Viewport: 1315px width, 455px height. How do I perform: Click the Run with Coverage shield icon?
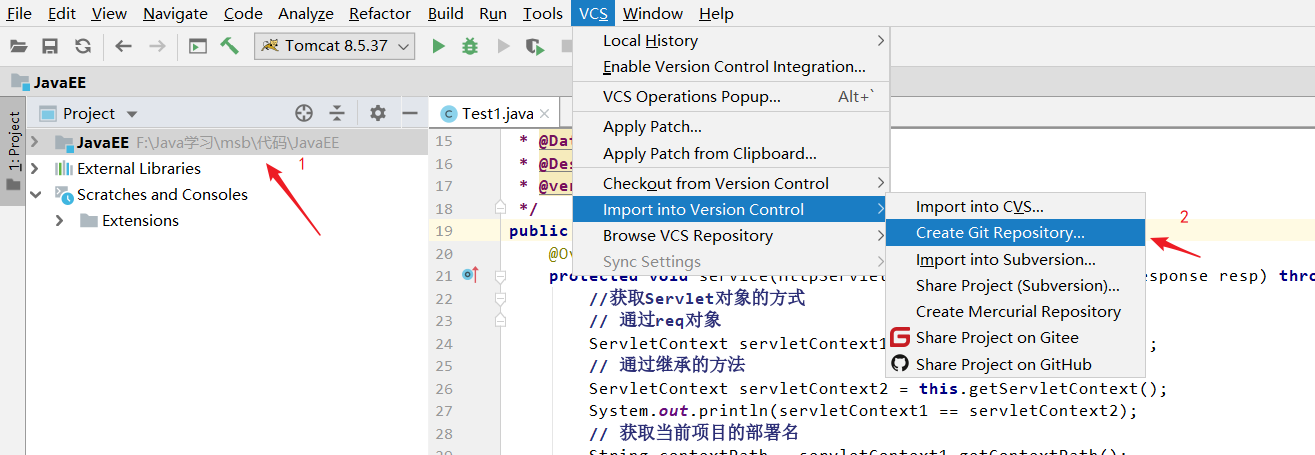(x=535, y=46)
